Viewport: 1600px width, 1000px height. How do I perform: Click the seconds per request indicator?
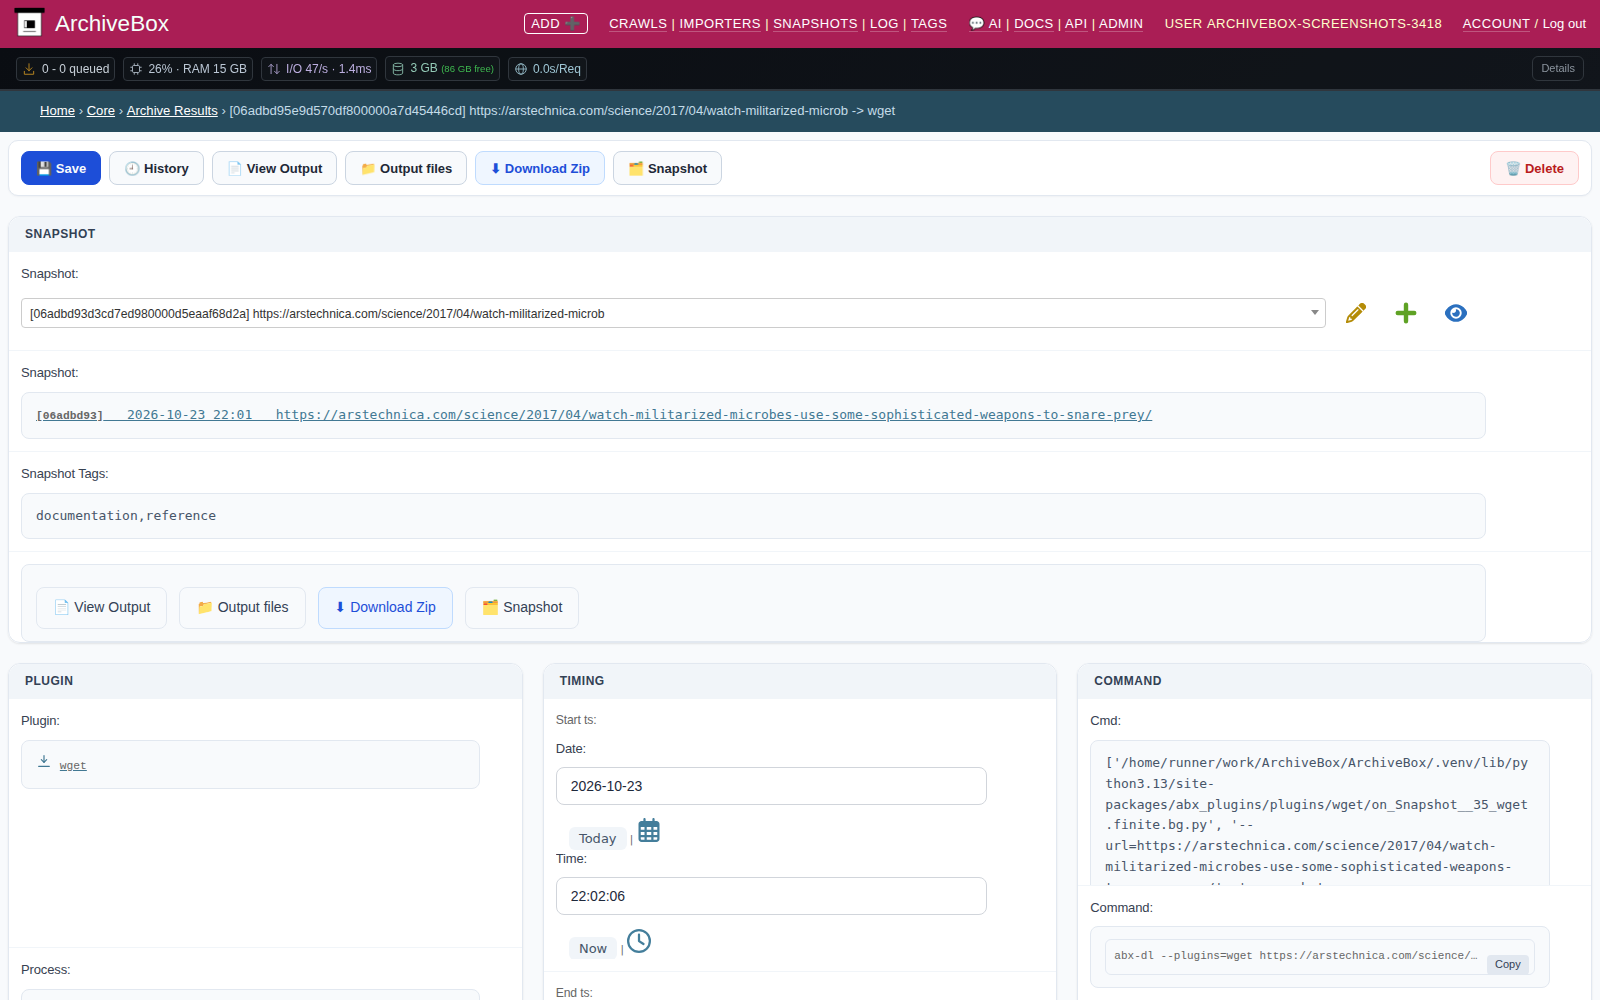(x=547, y=69)
